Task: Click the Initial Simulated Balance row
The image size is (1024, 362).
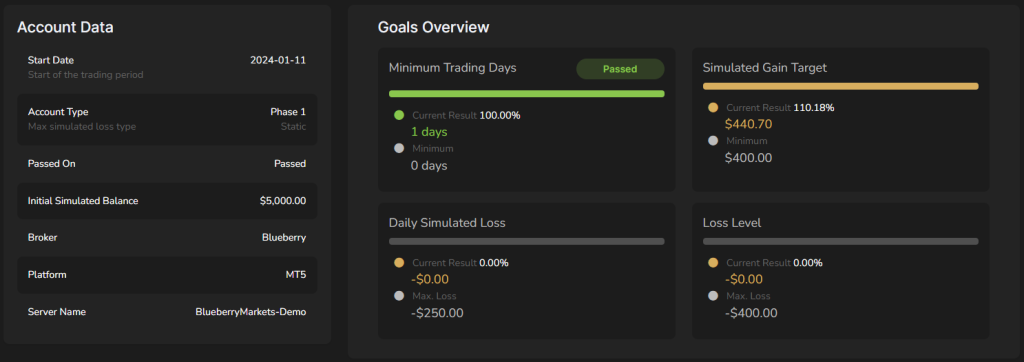Action: [167, 201]
